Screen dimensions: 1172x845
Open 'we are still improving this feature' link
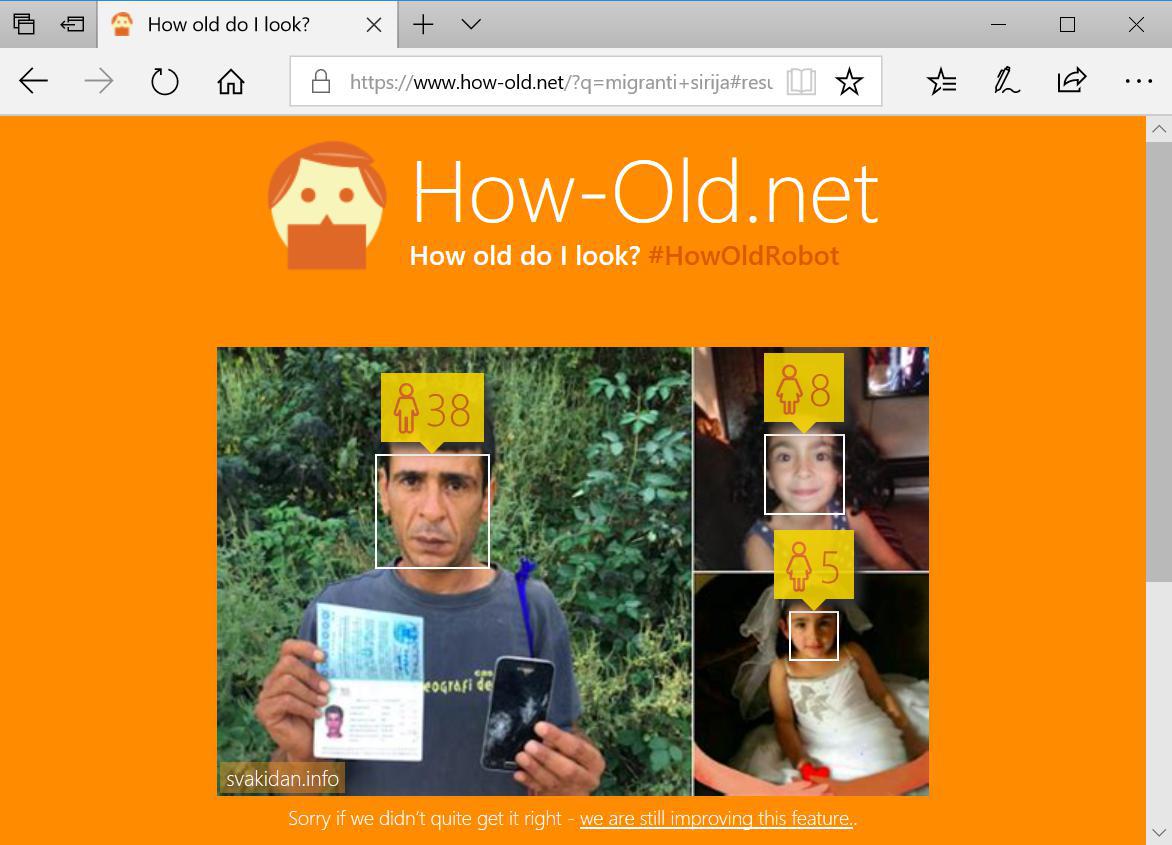click(x=716, y=818)
